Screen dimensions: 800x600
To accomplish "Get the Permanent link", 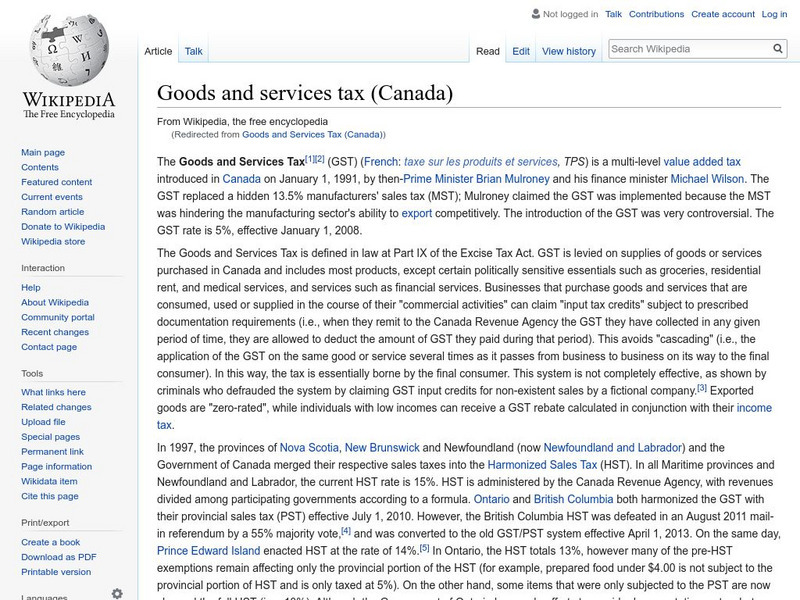I will pos(53,451).
